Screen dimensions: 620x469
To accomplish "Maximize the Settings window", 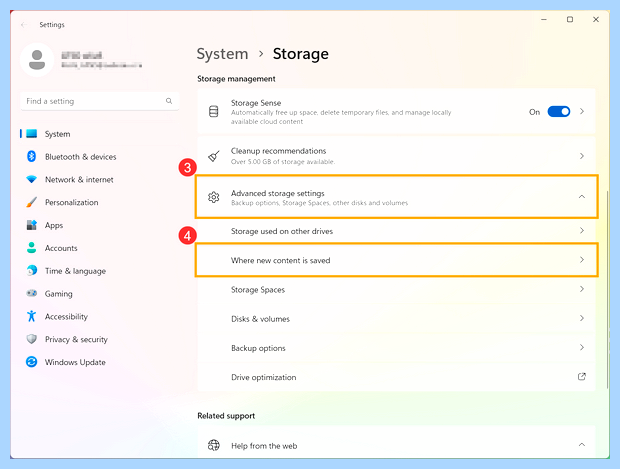I will 570,19.
